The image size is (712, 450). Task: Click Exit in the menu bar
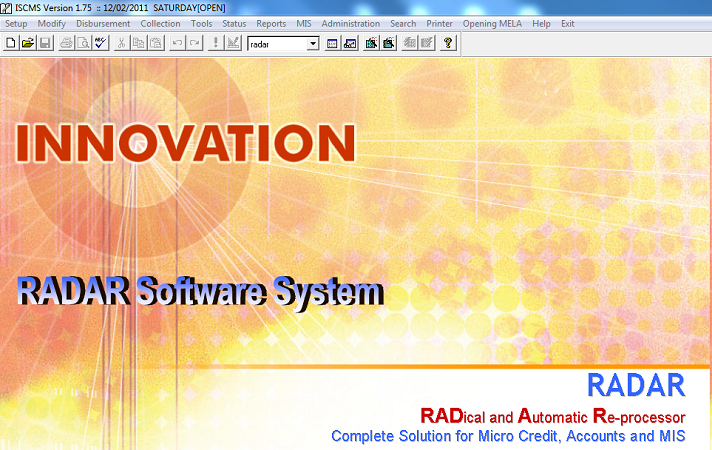[568, 23]
